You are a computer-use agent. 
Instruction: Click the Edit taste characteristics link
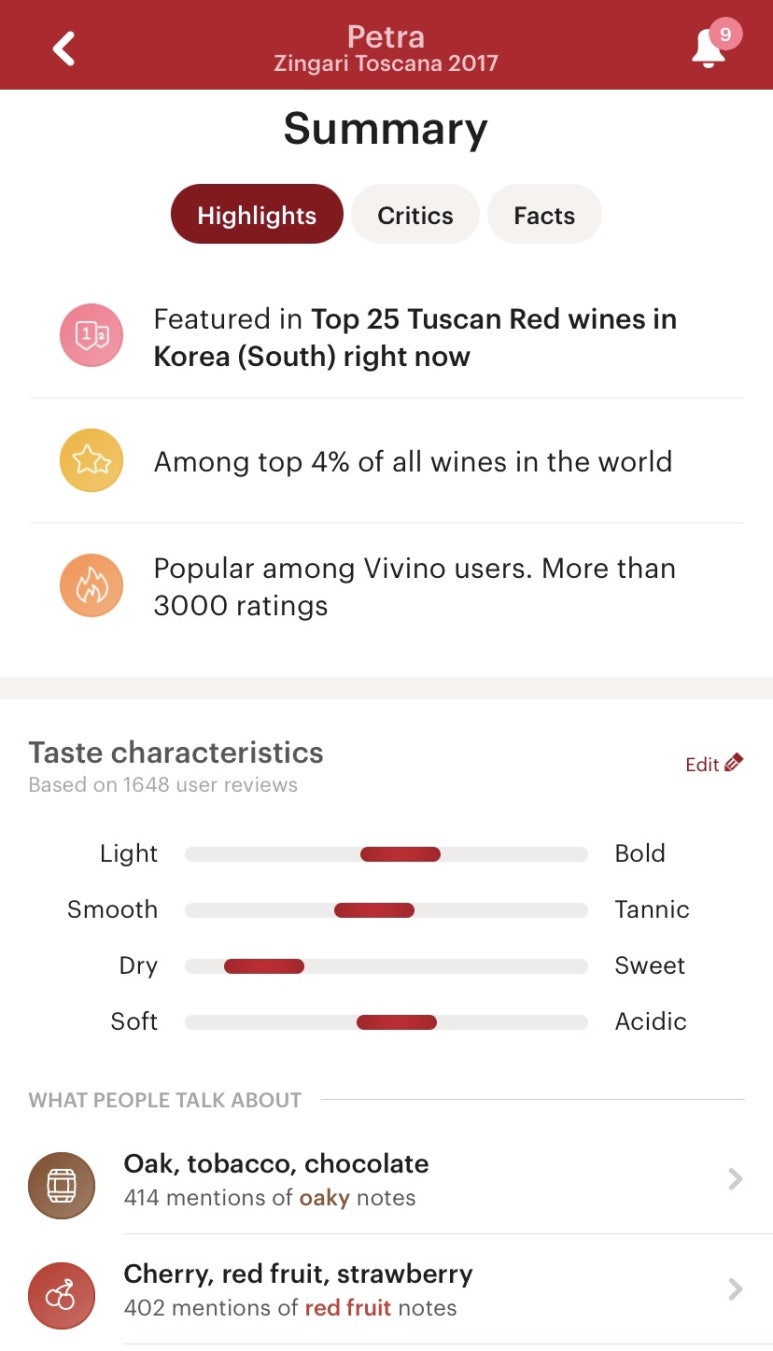(714, 764)
